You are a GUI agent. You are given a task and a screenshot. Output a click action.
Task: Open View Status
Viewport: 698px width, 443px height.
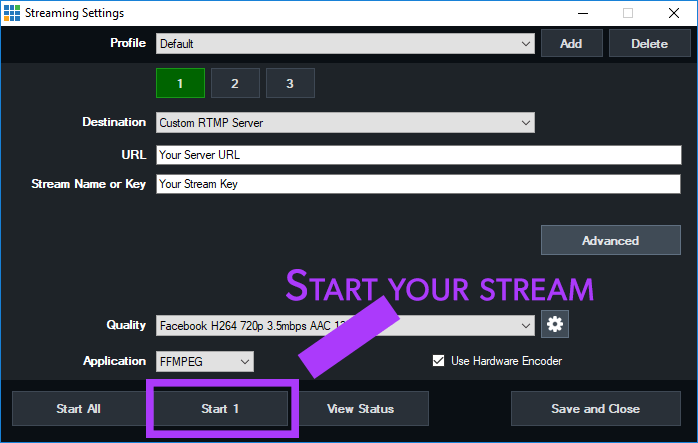coord(362,408)
